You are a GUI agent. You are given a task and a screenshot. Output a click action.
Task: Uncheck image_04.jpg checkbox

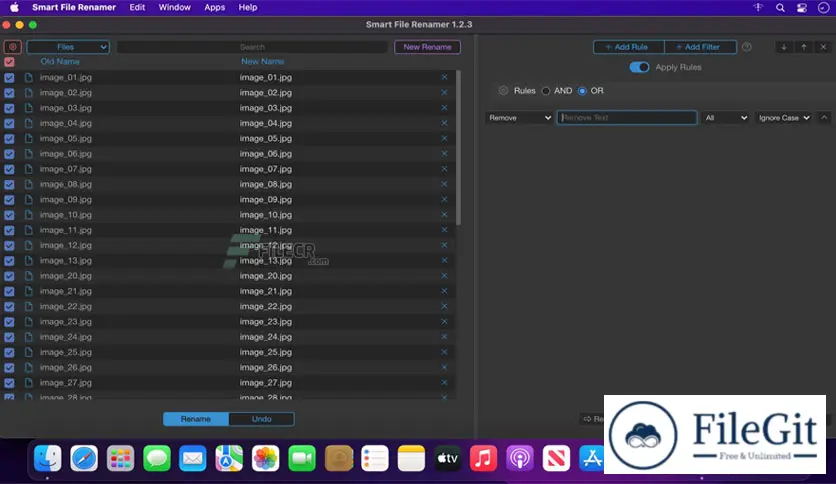tap(9, 123)
